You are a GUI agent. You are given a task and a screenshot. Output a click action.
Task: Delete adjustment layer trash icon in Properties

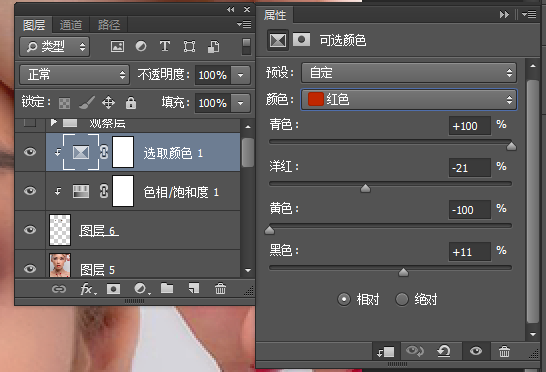coord(504,351)
